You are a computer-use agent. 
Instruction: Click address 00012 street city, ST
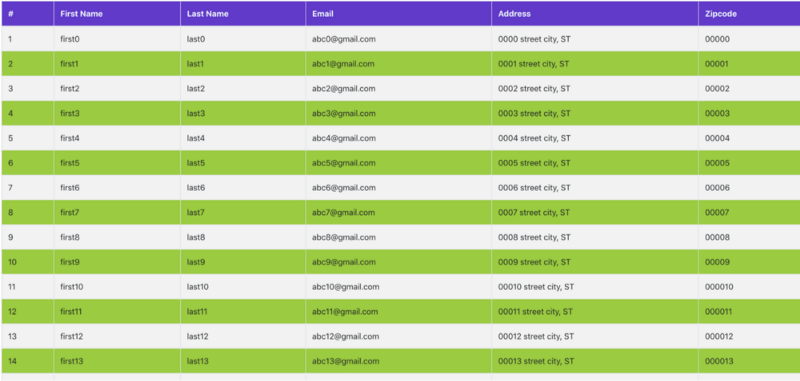coord(536,336)
